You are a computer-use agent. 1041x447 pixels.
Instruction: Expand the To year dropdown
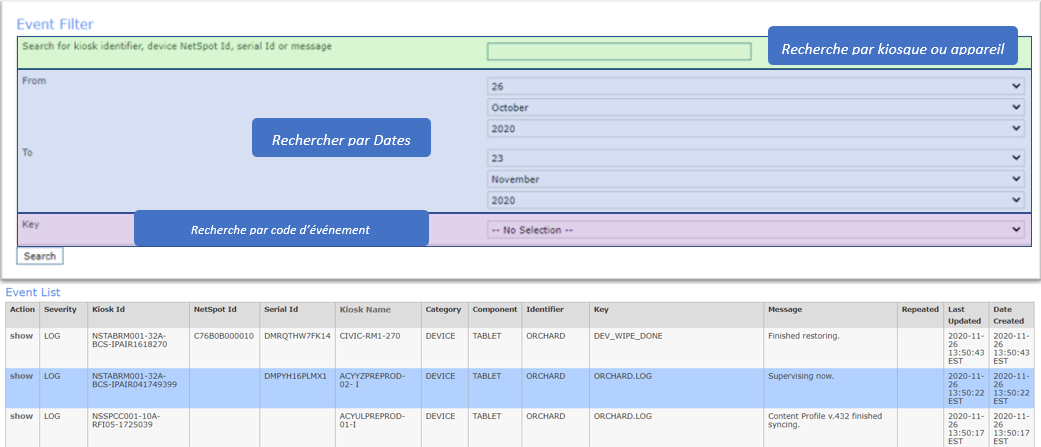pos(755,200)
